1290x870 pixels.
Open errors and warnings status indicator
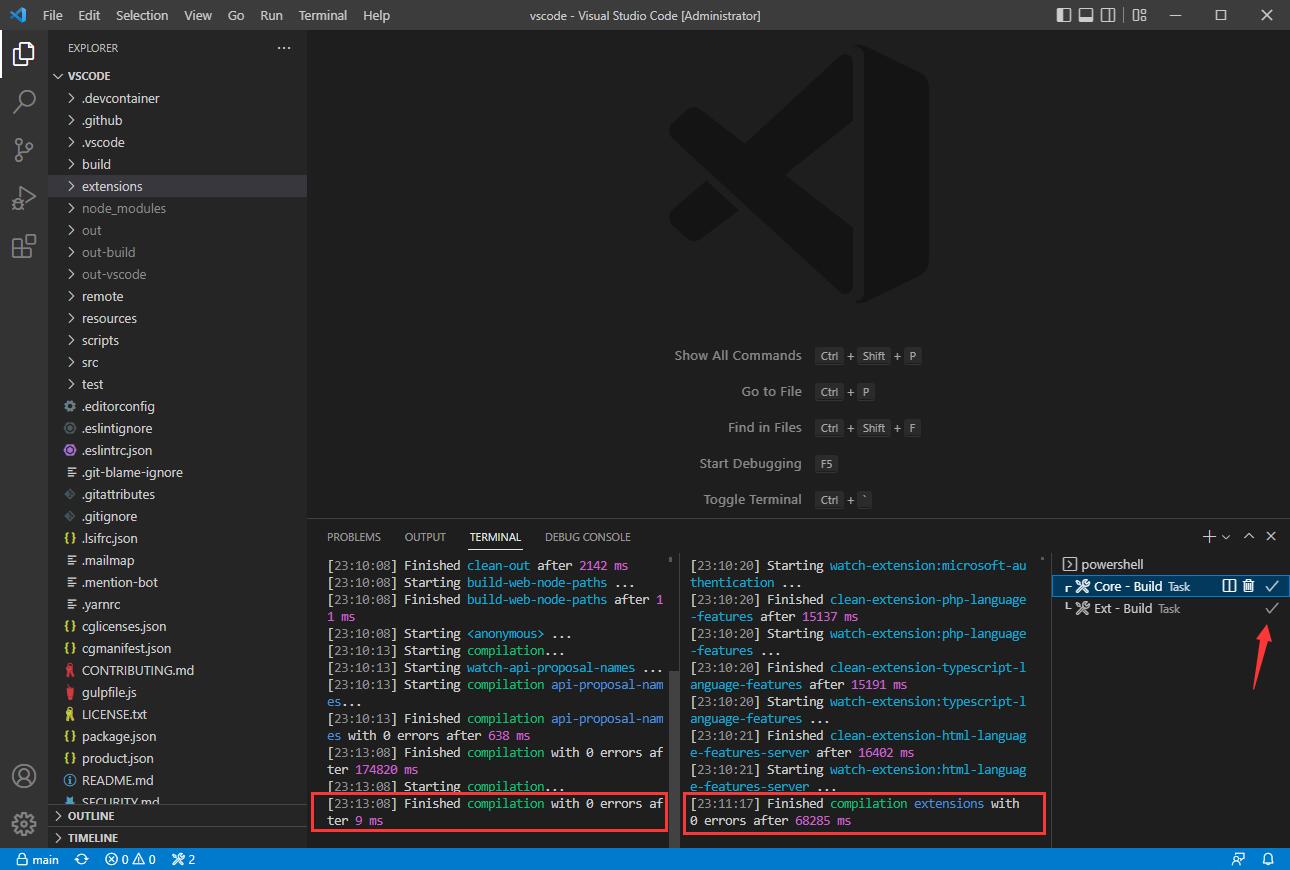click(x=130, y=859)
